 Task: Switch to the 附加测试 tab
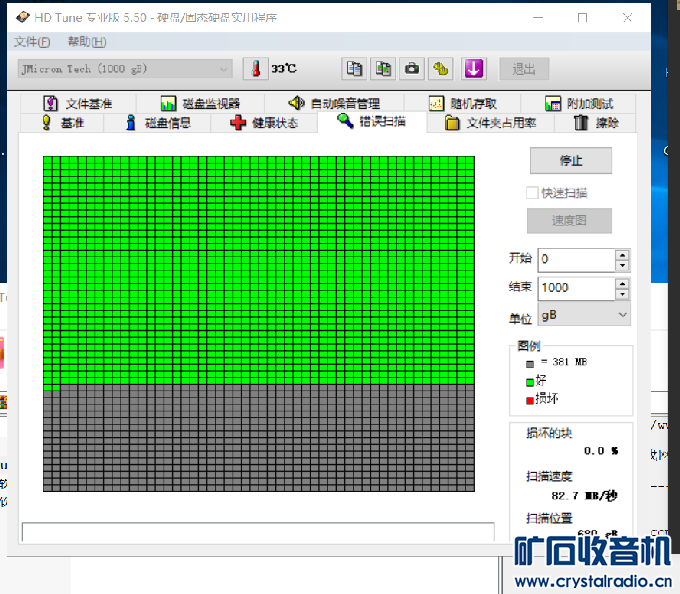tap(579, 104)
